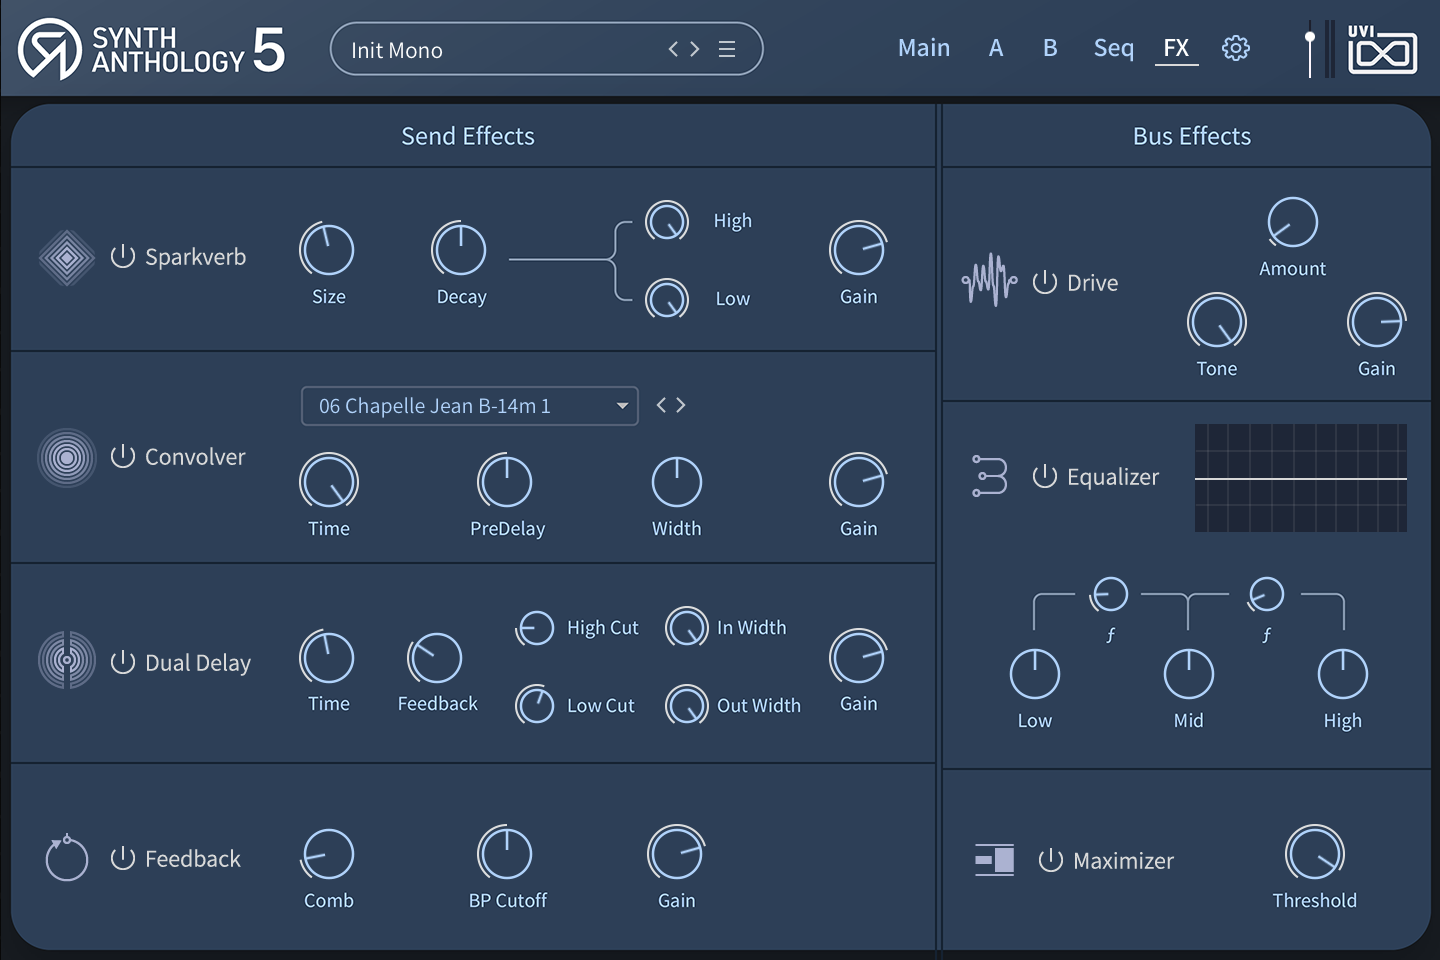Click the Dual Delay effect icon
1440x960 pixels.
(67, 660)
